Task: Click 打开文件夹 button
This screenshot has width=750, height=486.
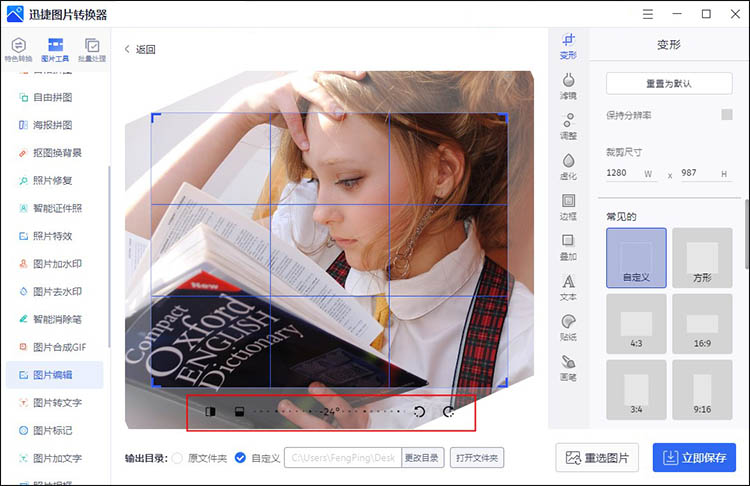Action: [x=477, y=458]
